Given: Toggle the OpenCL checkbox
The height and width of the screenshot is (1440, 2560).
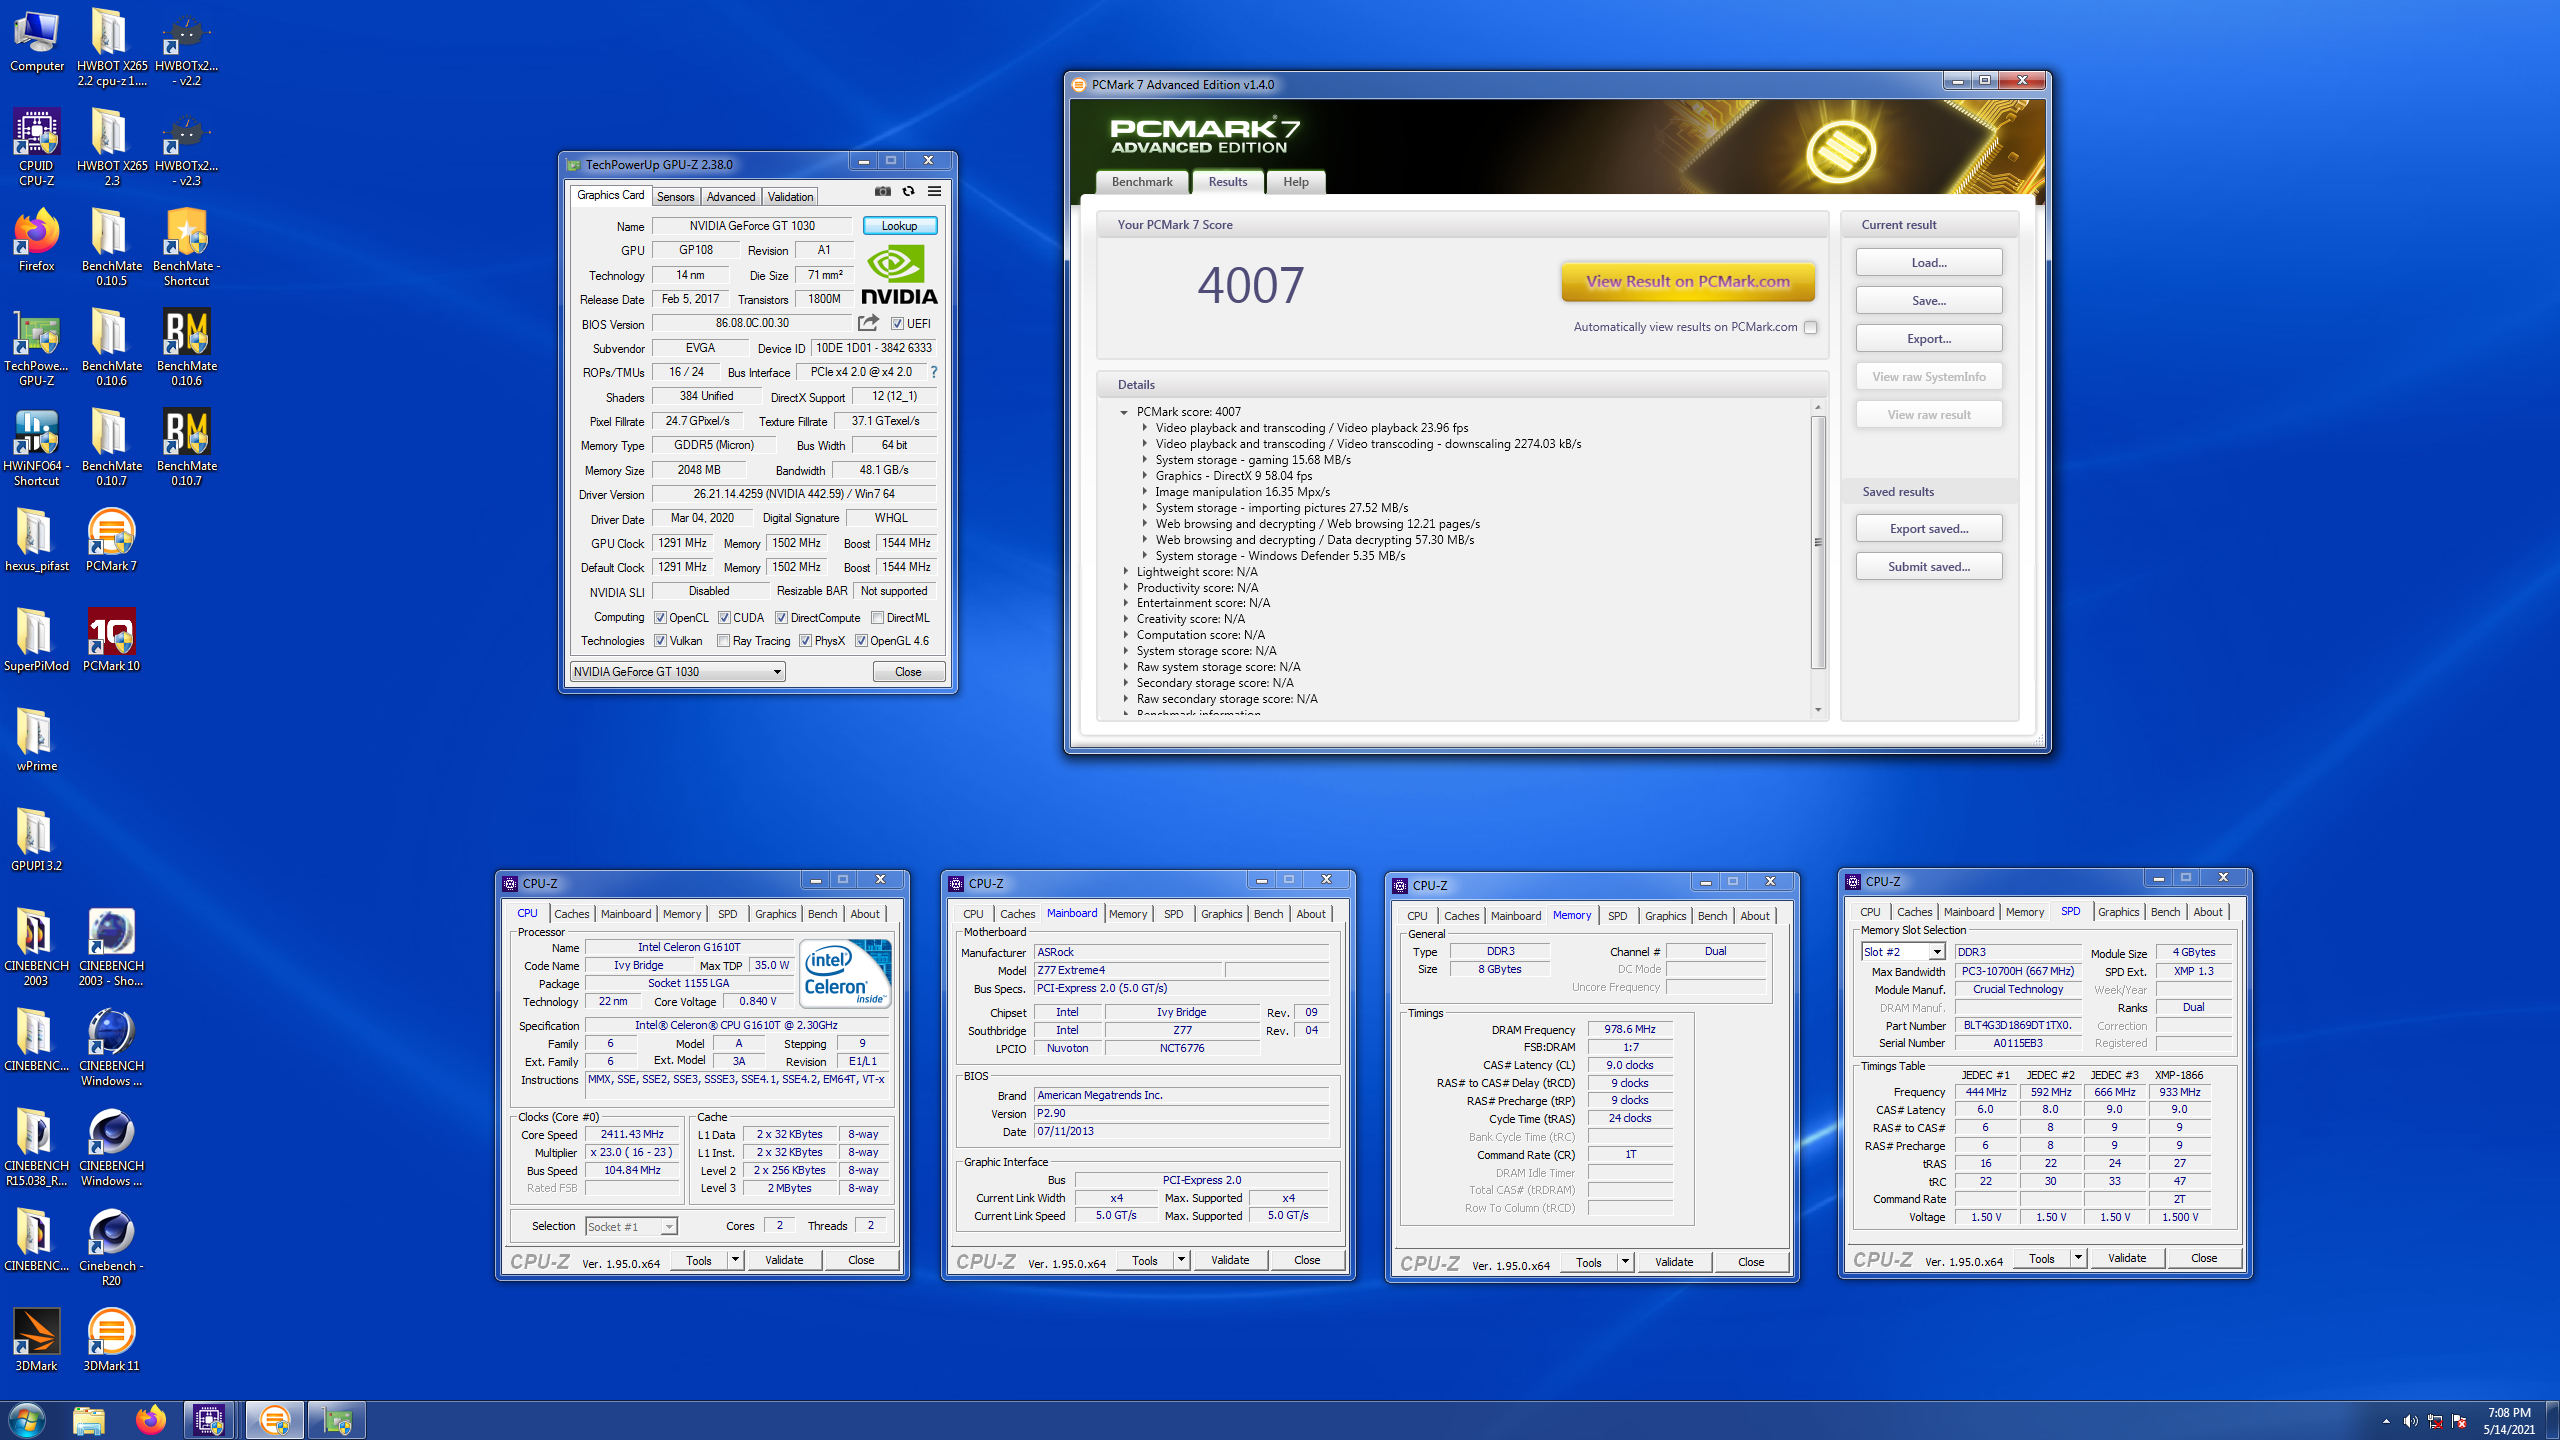Looking at the screenshot, I should click(x=660, y=618).
